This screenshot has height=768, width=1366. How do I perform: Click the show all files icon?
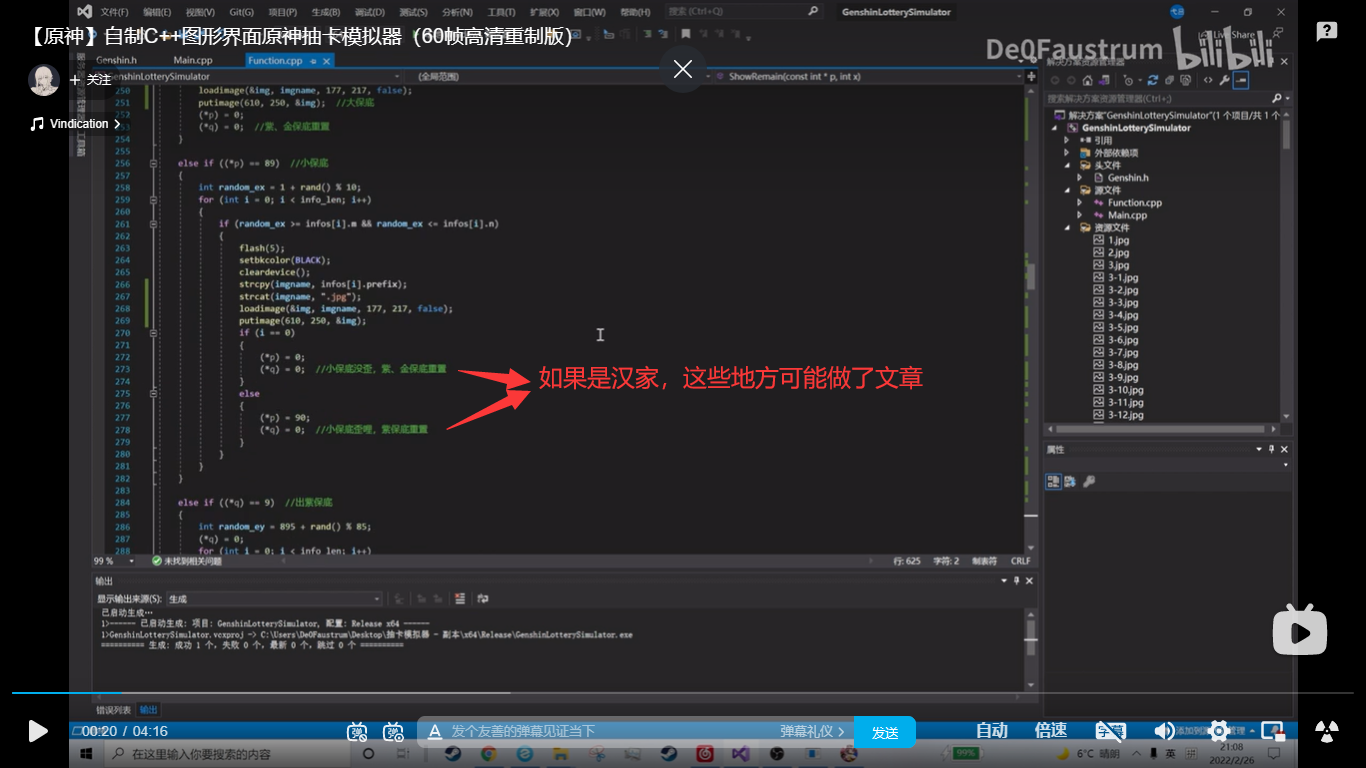1185,80
